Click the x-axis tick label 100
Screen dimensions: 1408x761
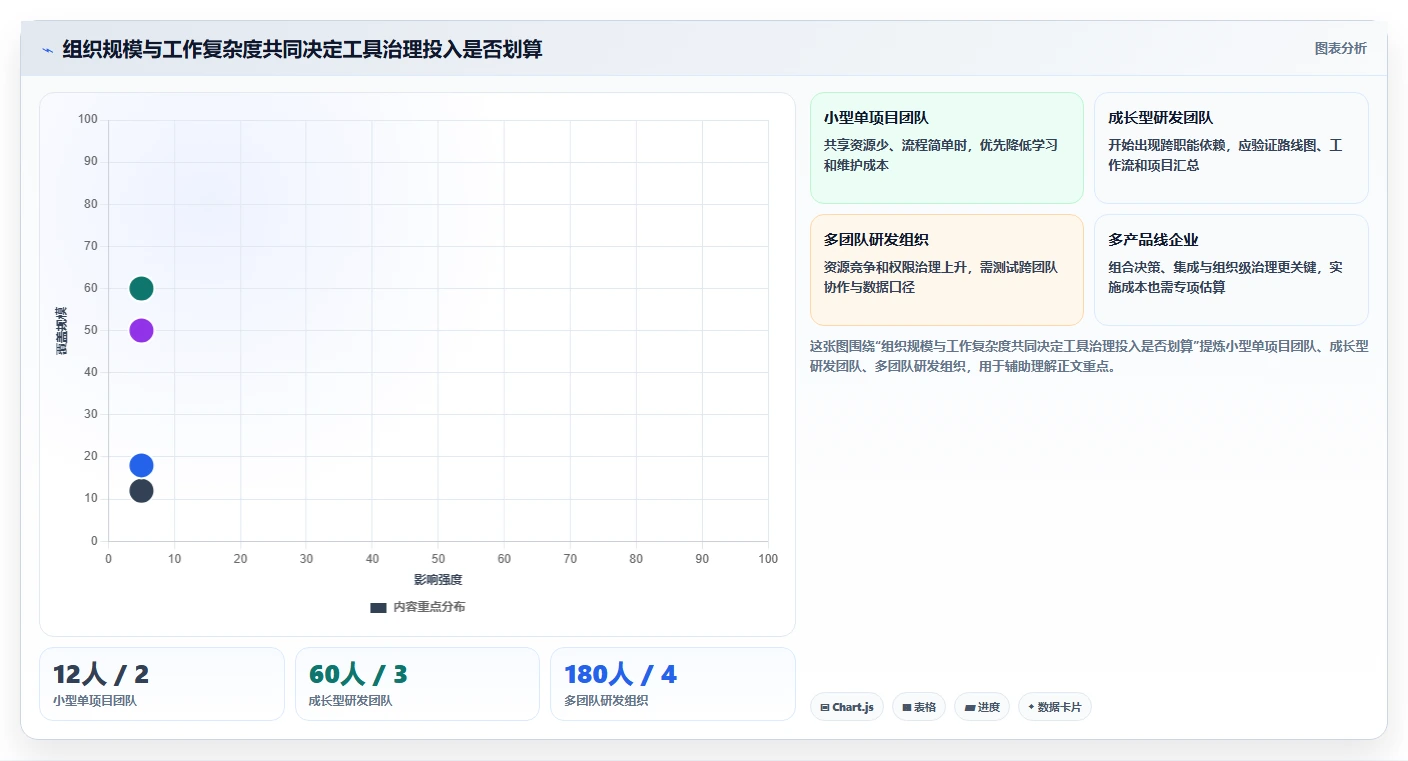point(768,559)
